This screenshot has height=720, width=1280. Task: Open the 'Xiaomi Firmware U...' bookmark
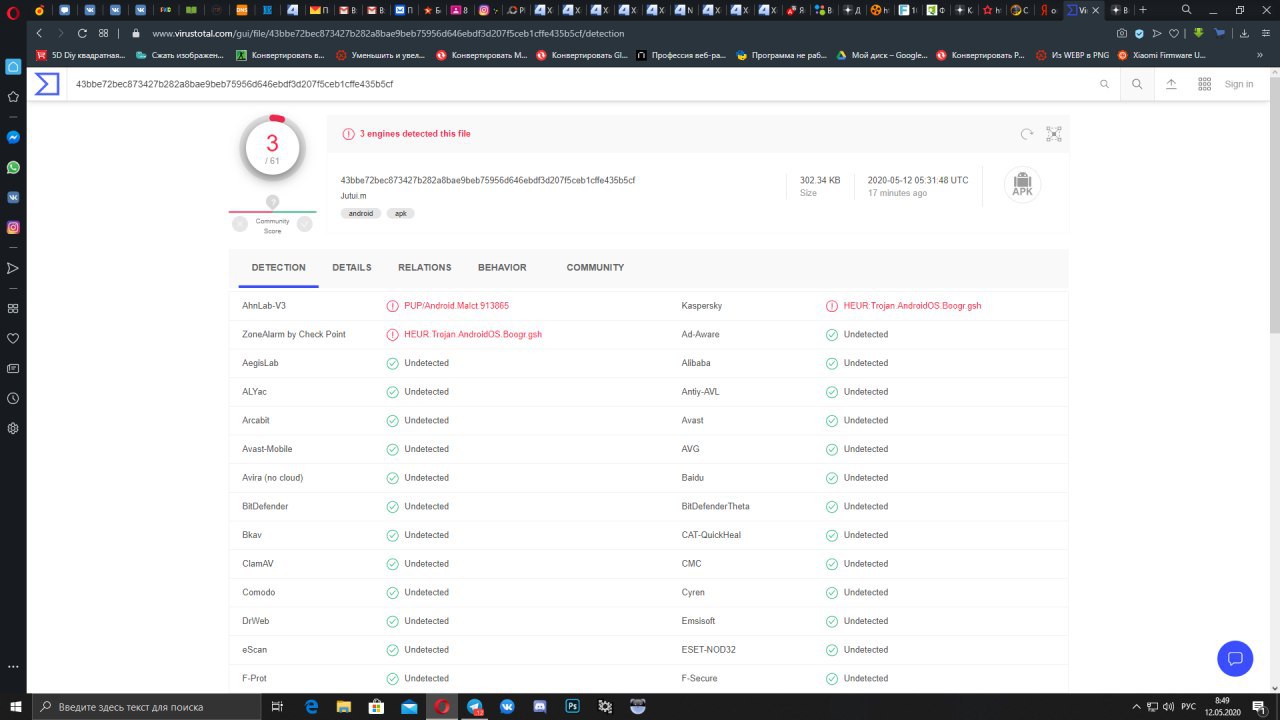[x=1161, y=55]
